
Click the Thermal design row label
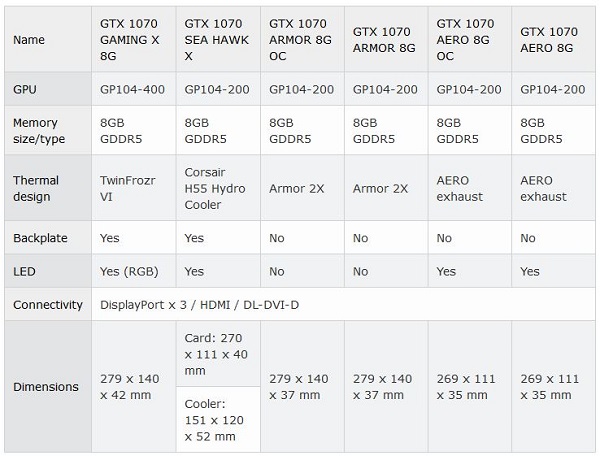pos(36,188)
